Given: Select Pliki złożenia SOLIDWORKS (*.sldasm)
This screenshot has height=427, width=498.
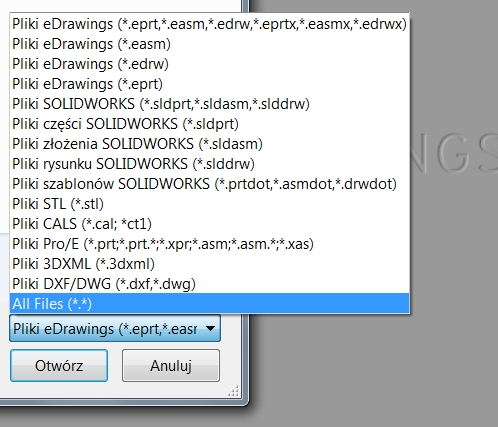Looking at the screenshot, I should 210,144.
